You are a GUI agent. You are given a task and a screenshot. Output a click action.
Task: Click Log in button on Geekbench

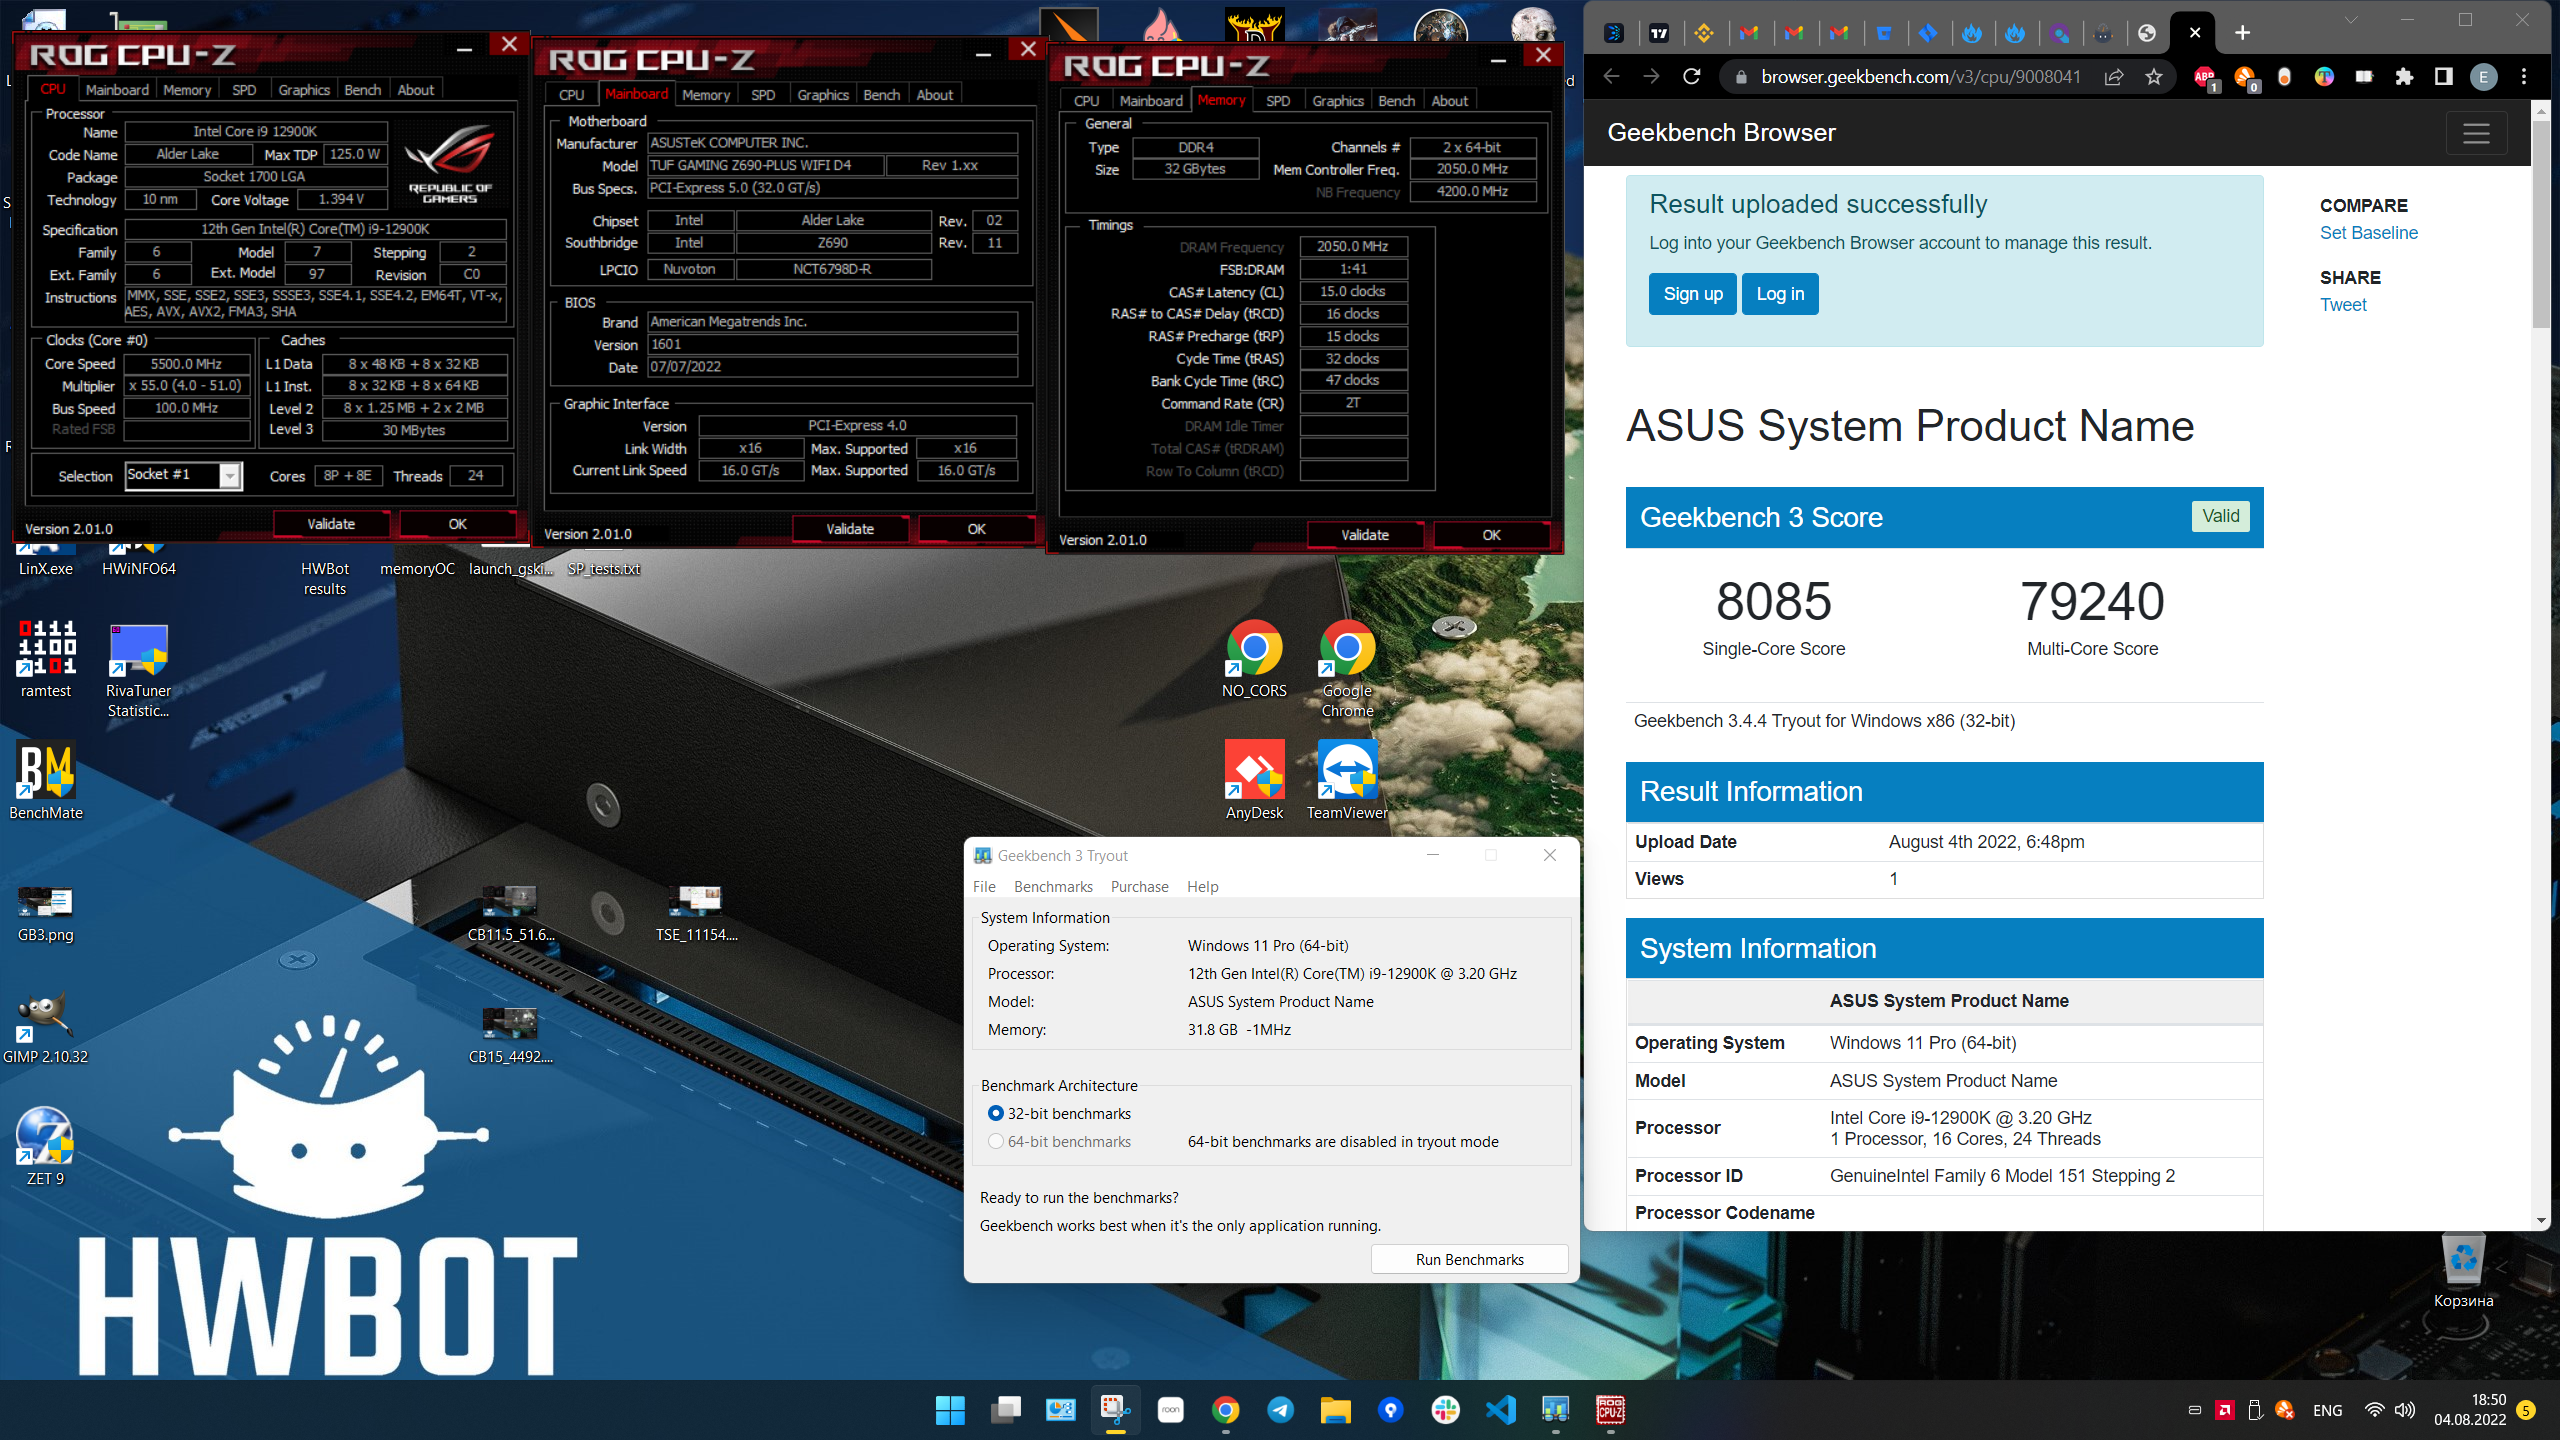1780,293
